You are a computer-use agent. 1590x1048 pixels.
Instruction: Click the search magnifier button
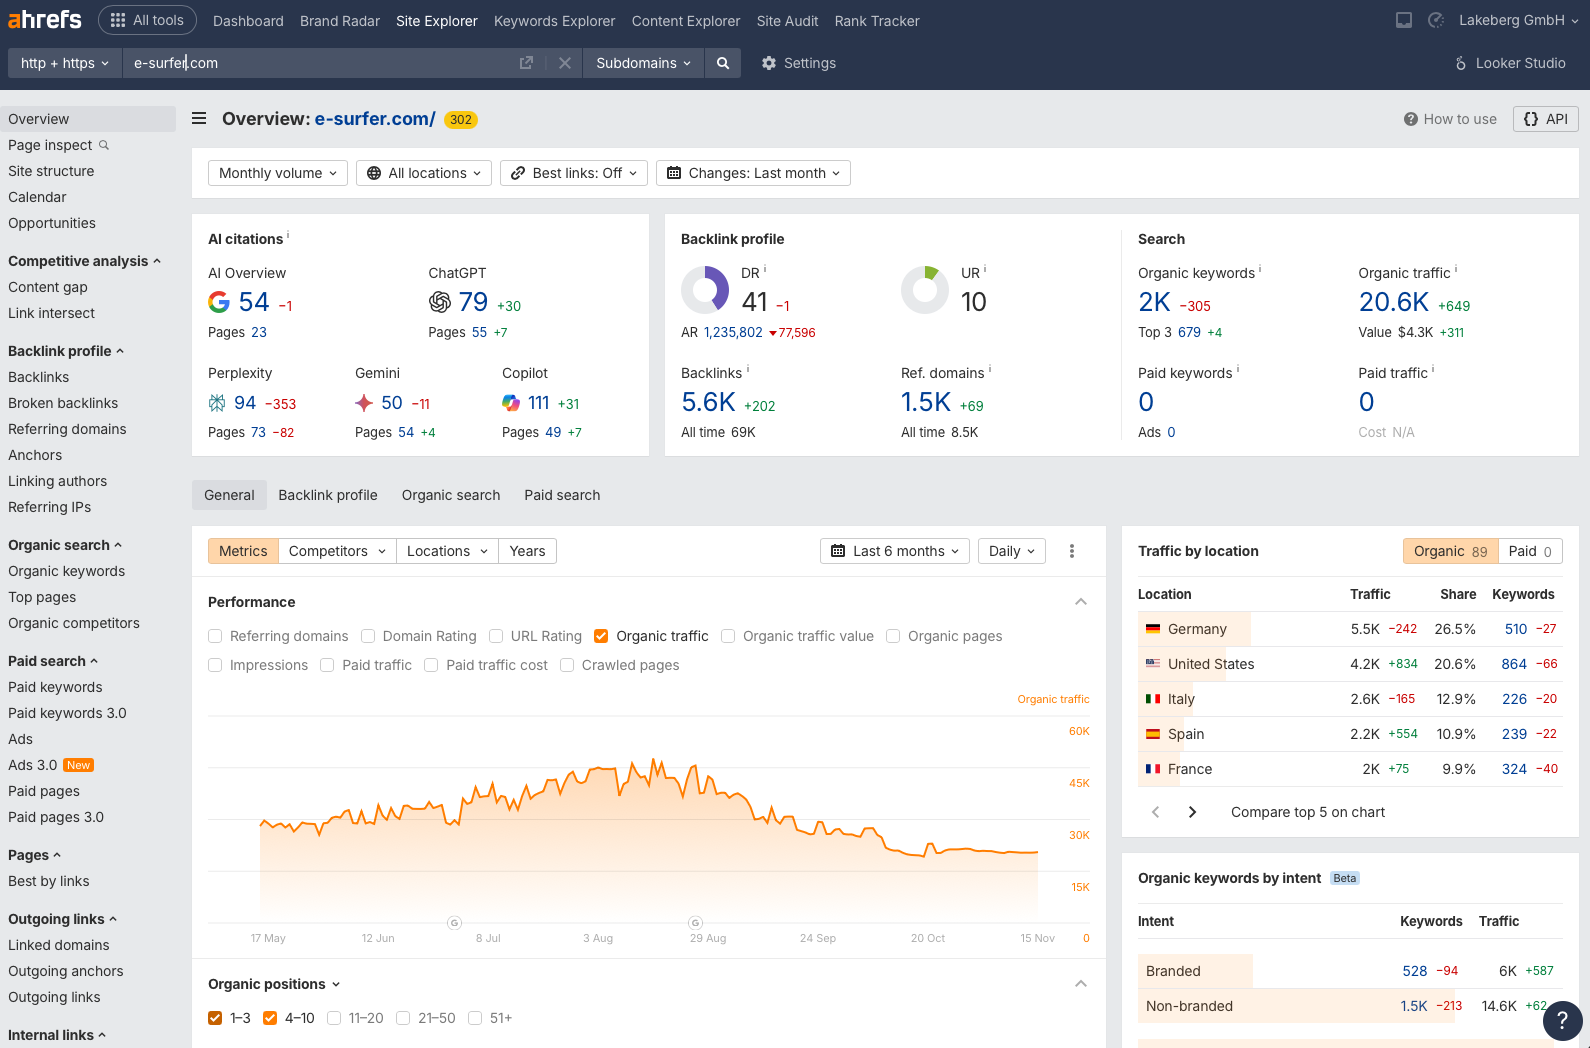723,63
